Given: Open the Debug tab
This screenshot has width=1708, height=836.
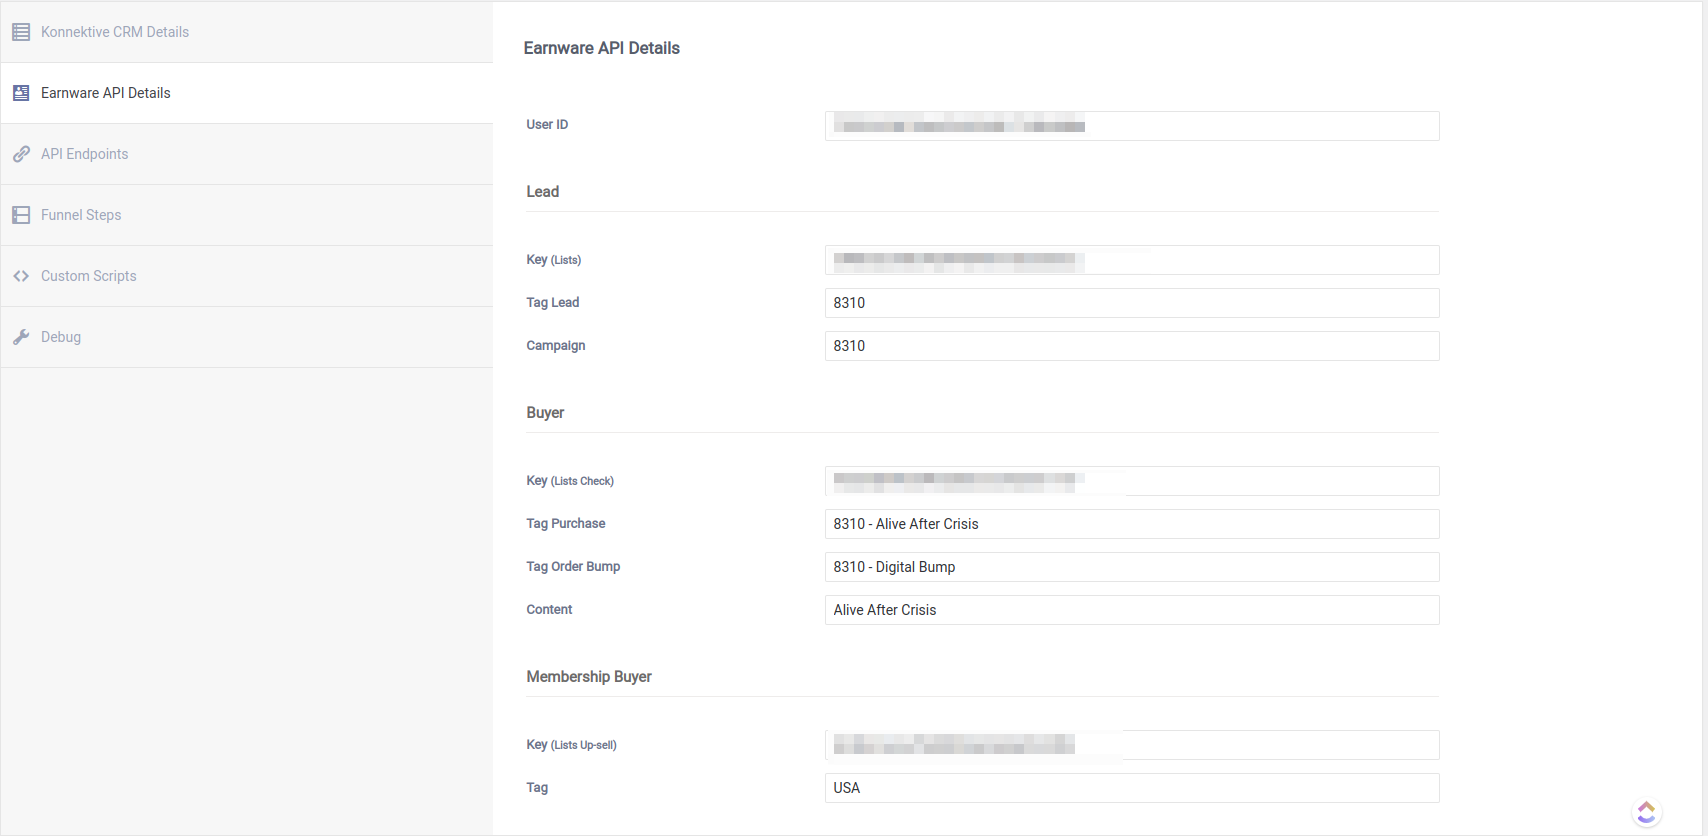Looking at the screenshot, I should [x=61, y=337].
